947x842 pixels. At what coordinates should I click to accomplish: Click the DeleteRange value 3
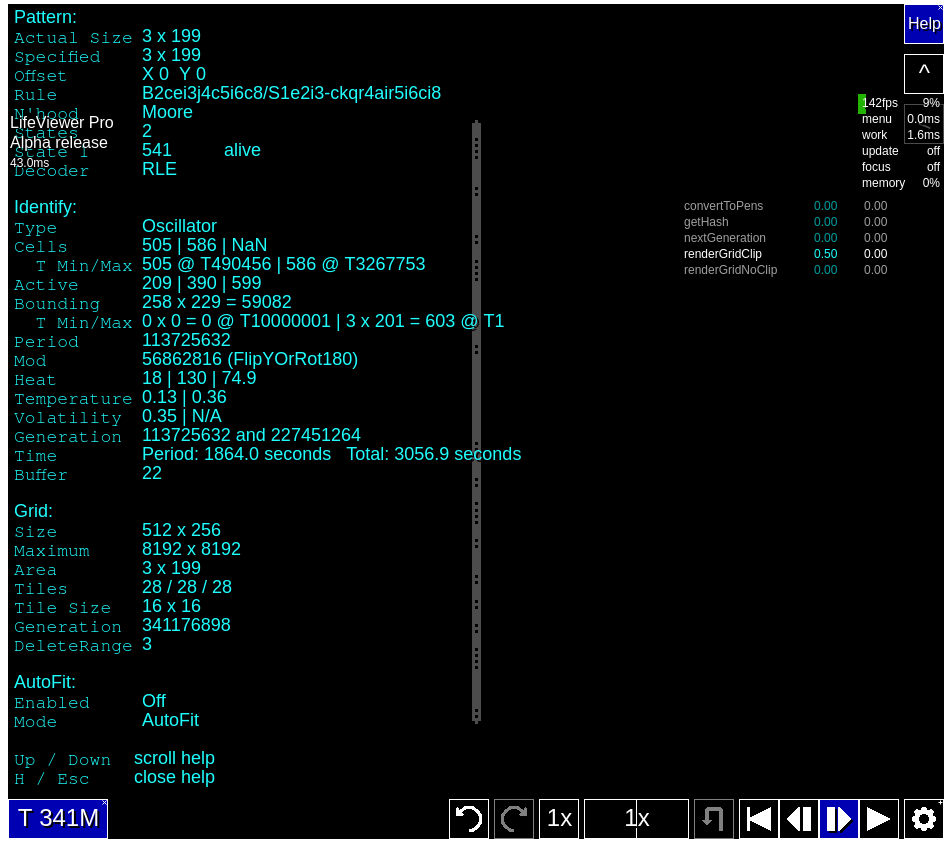point(147,644)
